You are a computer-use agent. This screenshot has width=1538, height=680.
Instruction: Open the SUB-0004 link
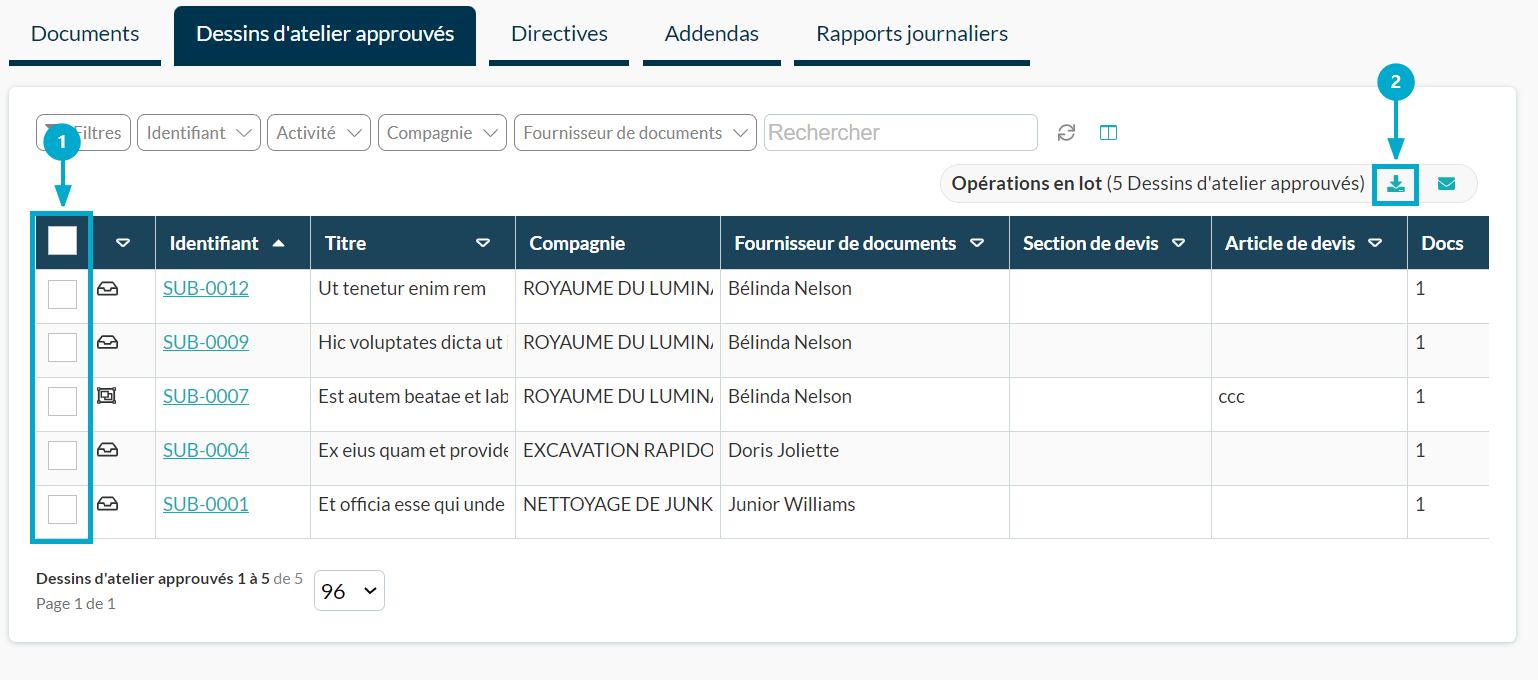click(x=206, y=450)
